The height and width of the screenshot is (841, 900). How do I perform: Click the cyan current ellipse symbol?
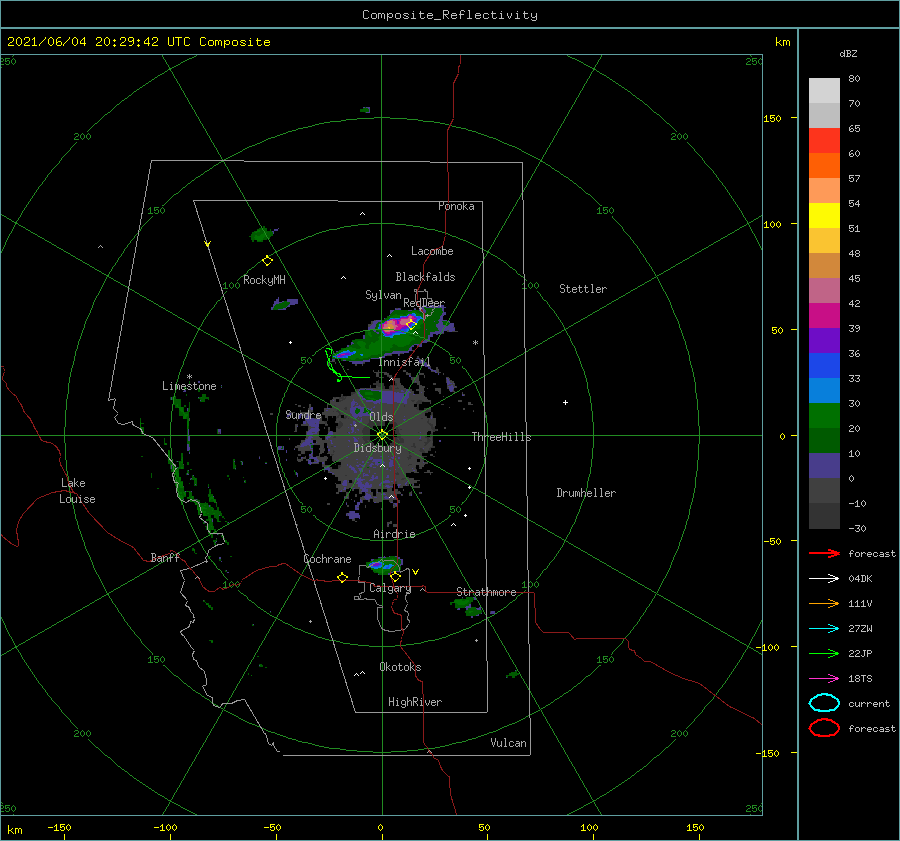click(x=824, y=703)
